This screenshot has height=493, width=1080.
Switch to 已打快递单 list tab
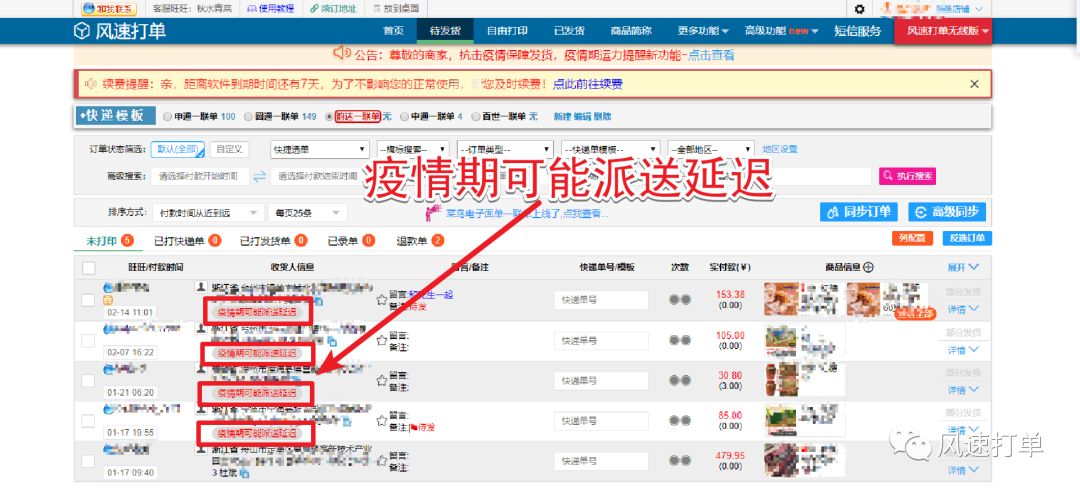point(187,241)
